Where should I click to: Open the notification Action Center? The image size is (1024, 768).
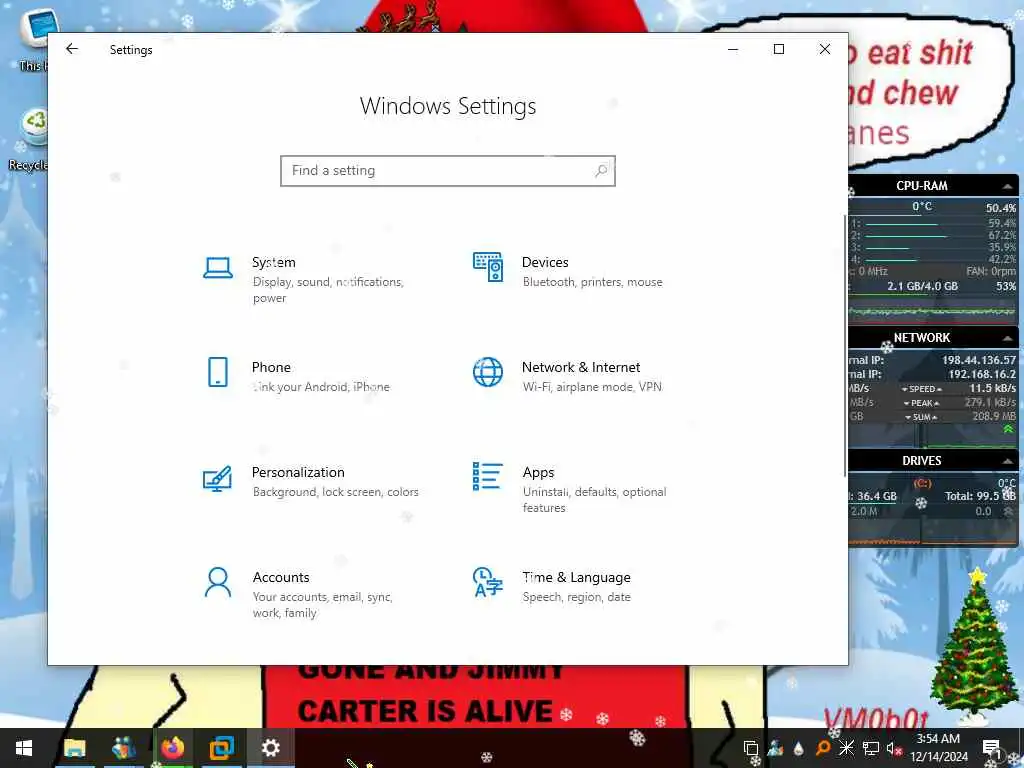coord(992,748)
